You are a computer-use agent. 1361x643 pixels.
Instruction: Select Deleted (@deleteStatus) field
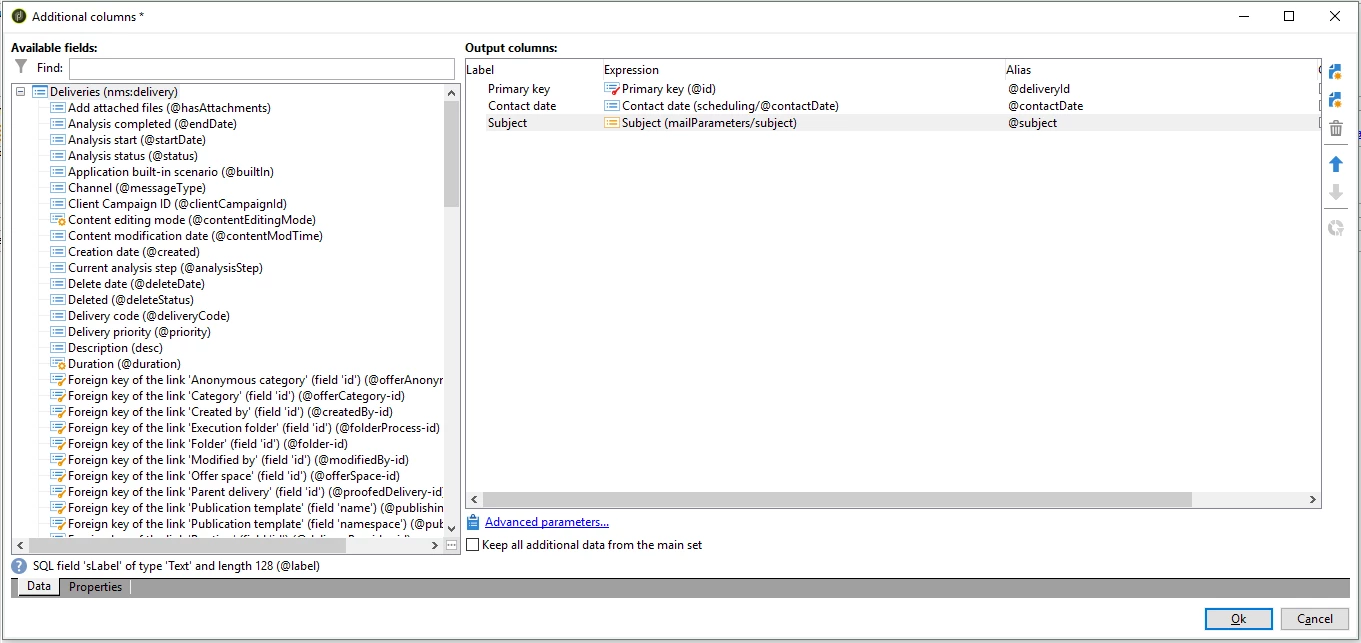pyautogui.click(x=131, y=300)
